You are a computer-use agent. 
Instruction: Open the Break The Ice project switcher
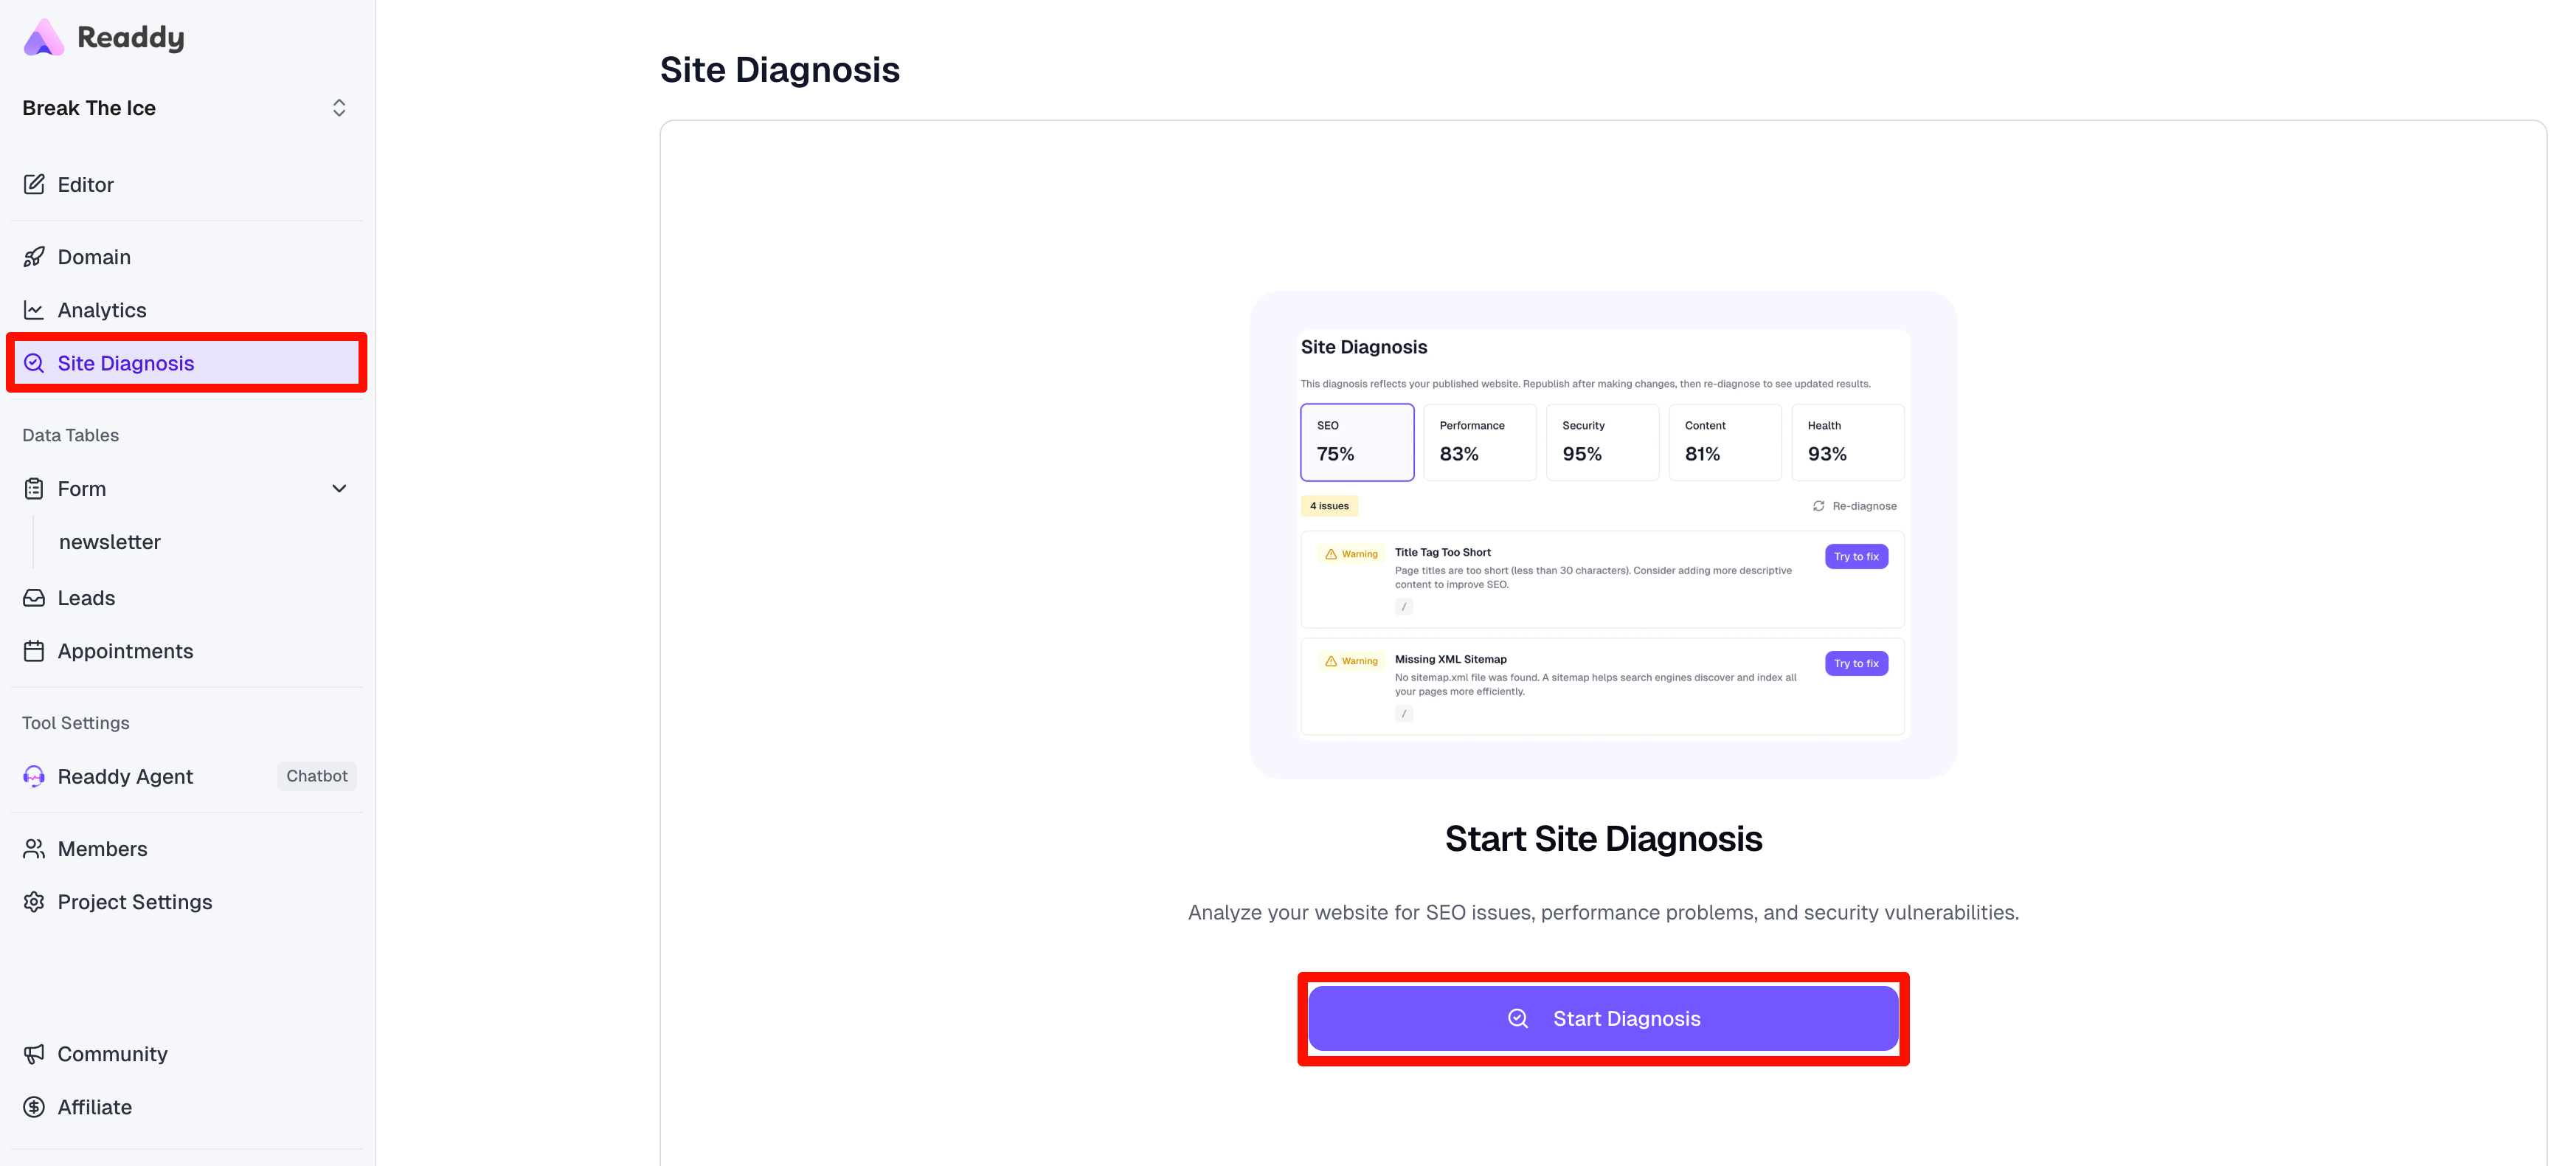click(x=338, y=107)
